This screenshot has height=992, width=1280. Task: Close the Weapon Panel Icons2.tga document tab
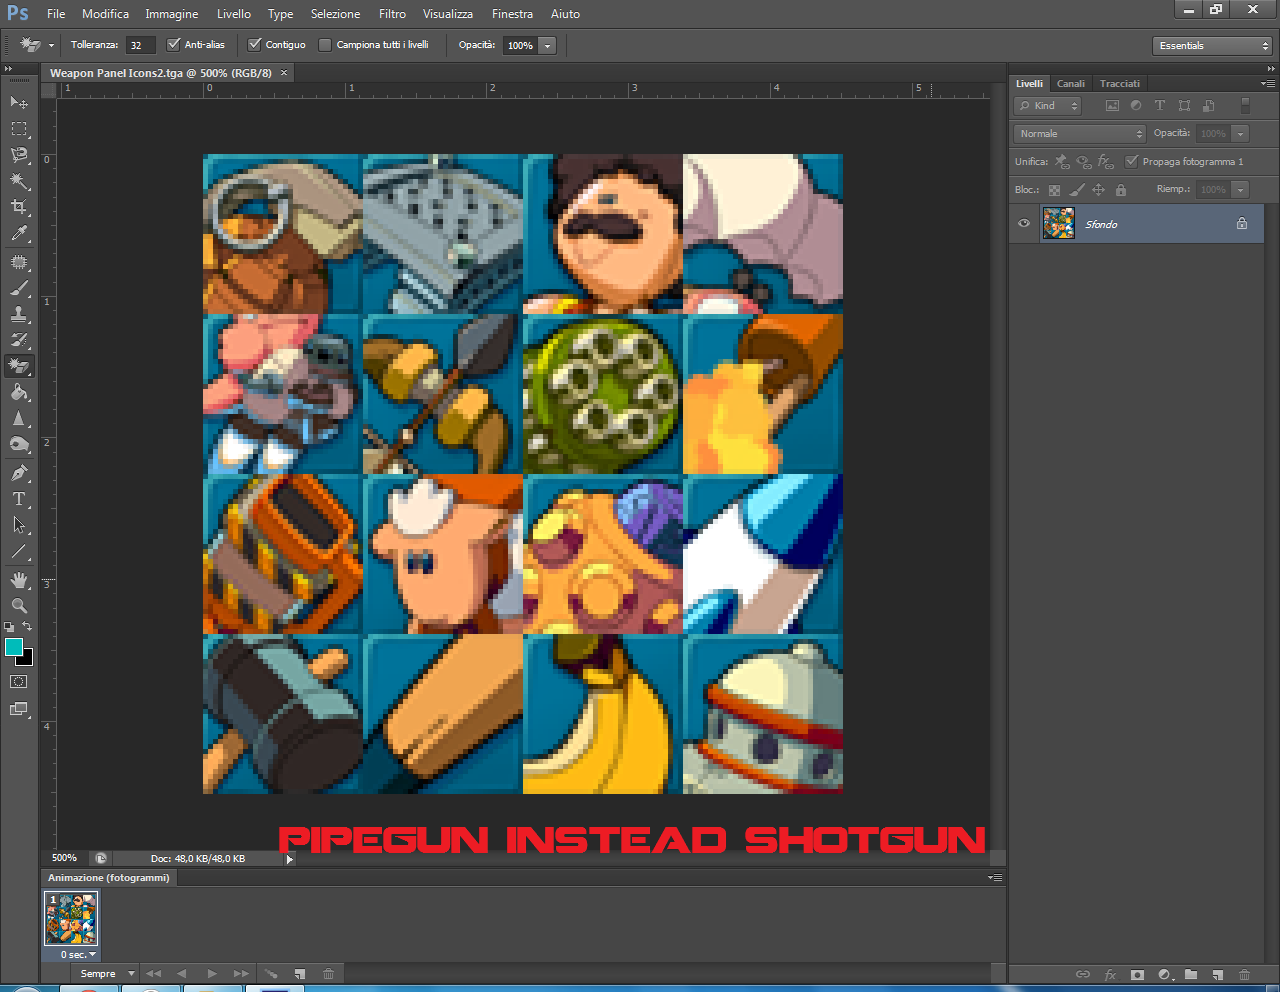pos(284,73)
